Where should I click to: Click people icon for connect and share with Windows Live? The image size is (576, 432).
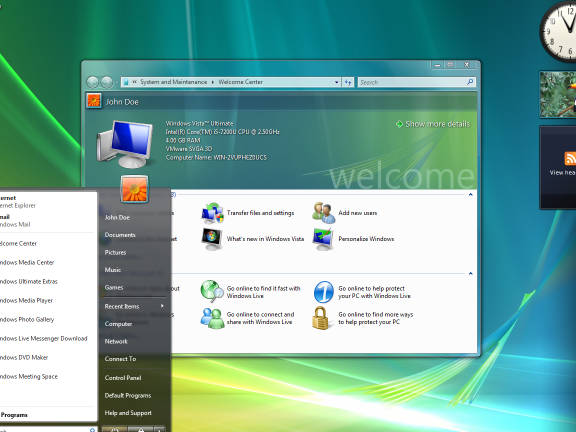click(212, 318)
